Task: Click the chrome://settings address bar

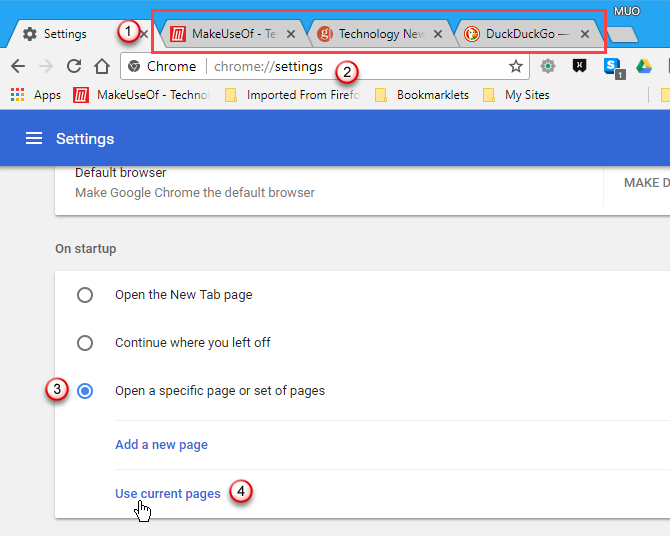Action: tap(325, 66)
